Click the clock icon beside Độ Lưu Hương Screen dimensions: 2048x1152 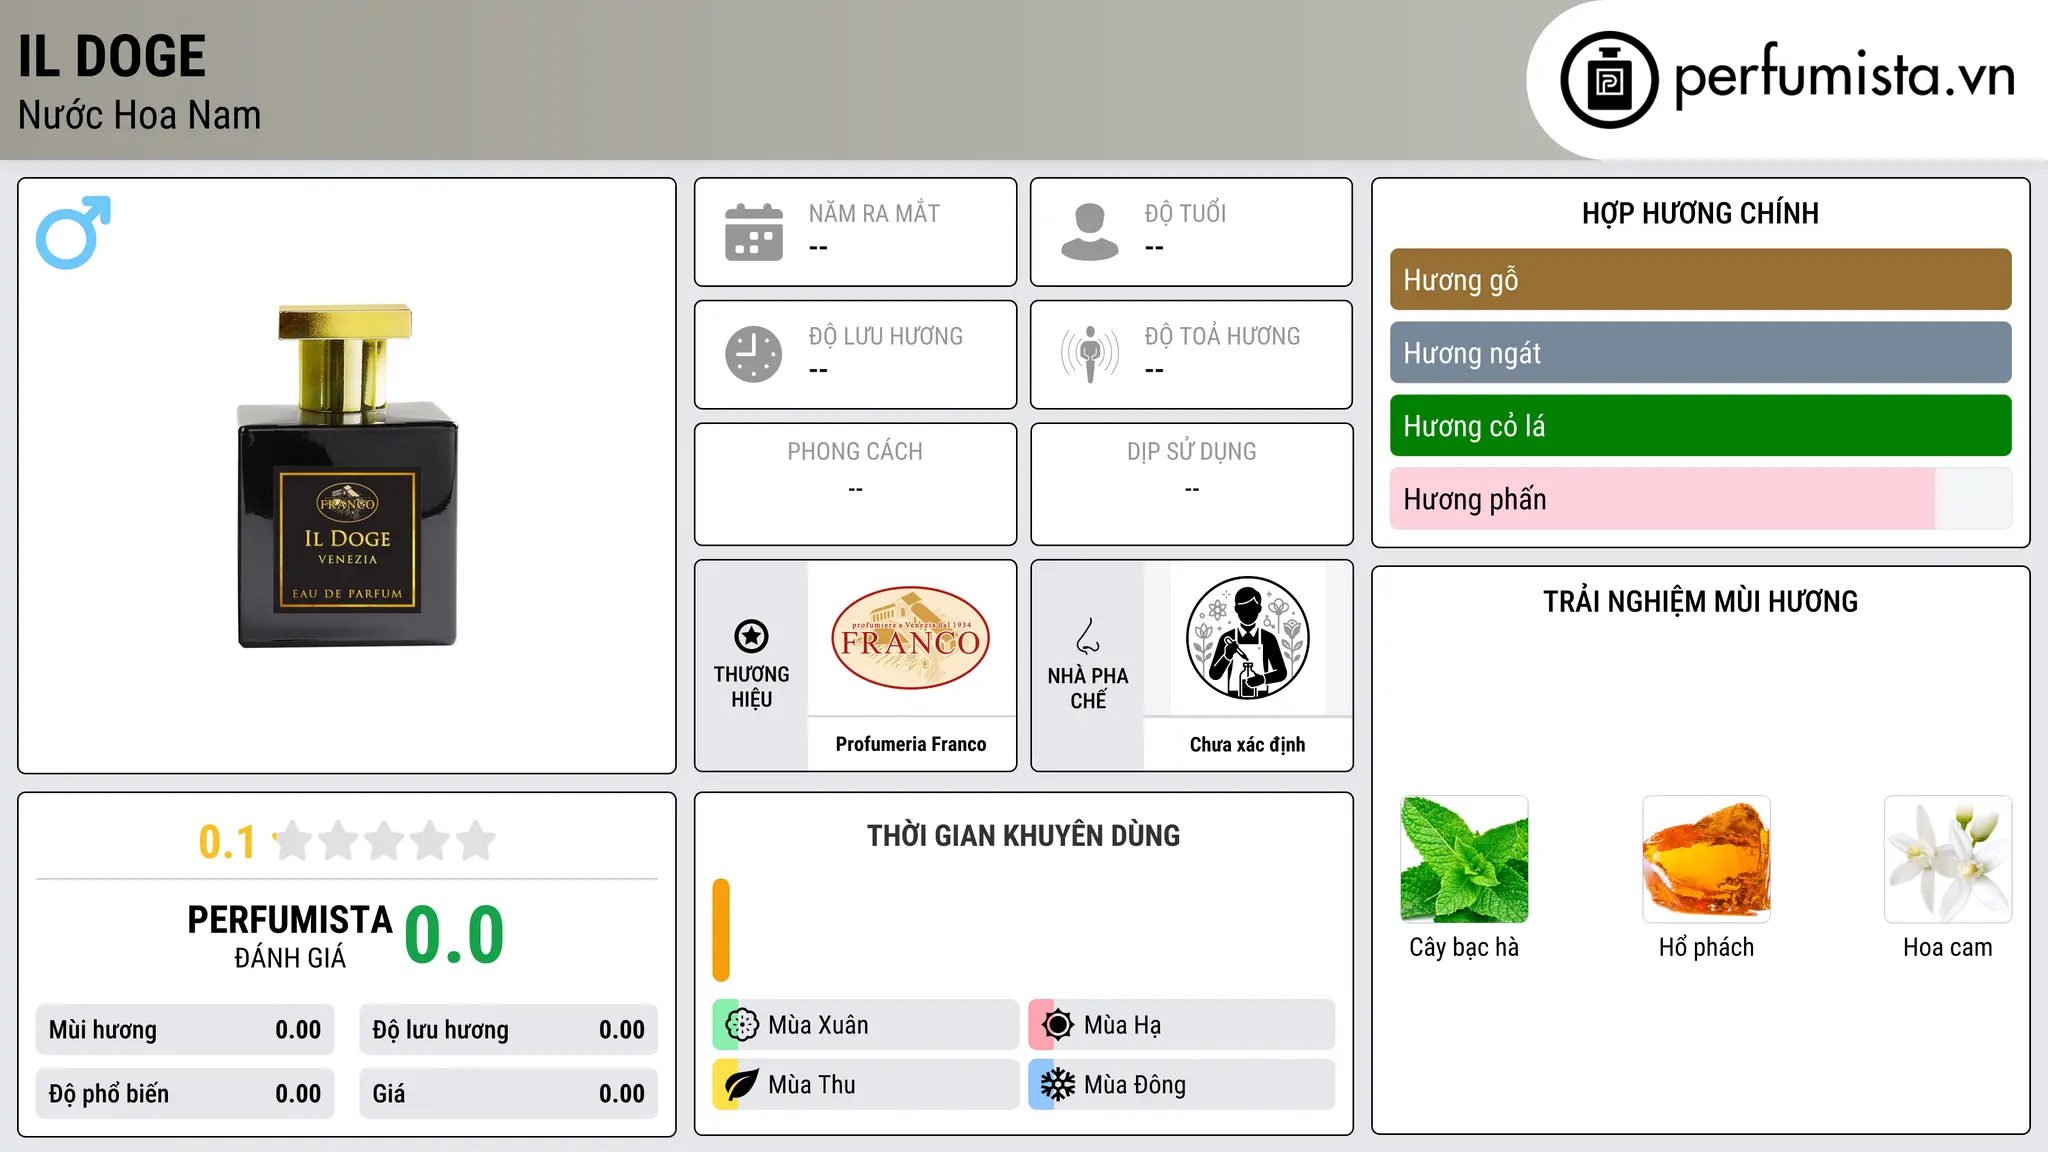[754, 354]
